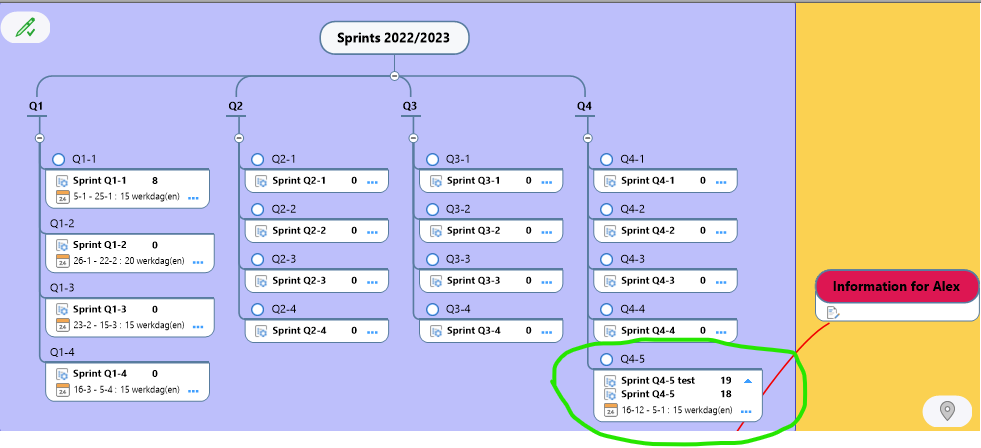Collapse the Q4 branch
981x448 pixels.
[586, 138]
